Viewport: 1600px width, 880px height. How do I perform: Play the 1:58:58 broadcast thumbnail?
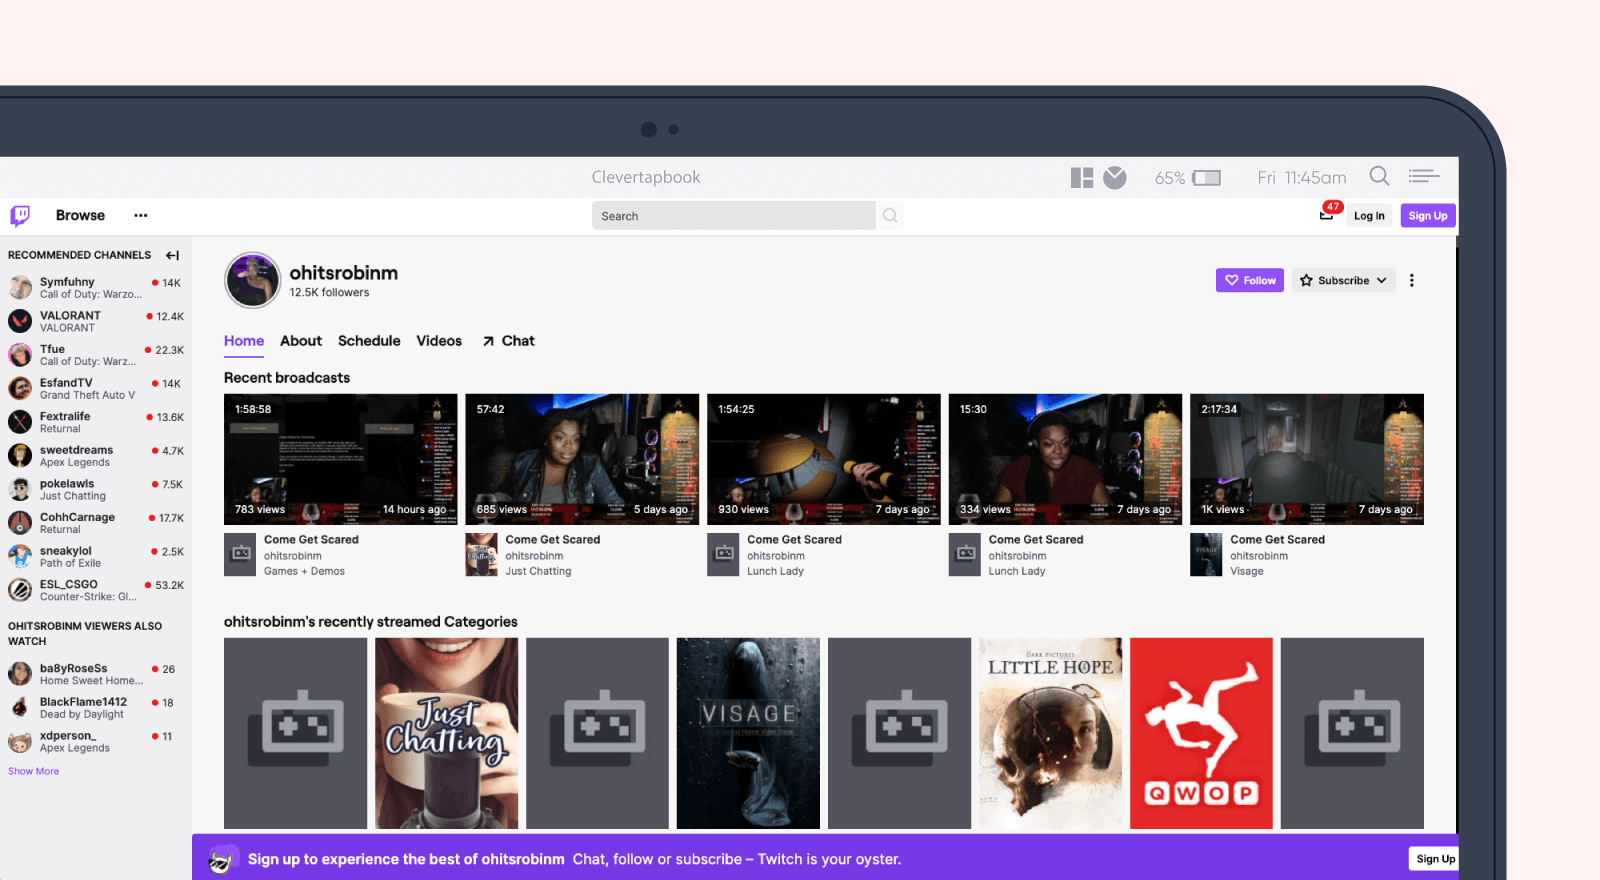[x=341, y=459]
